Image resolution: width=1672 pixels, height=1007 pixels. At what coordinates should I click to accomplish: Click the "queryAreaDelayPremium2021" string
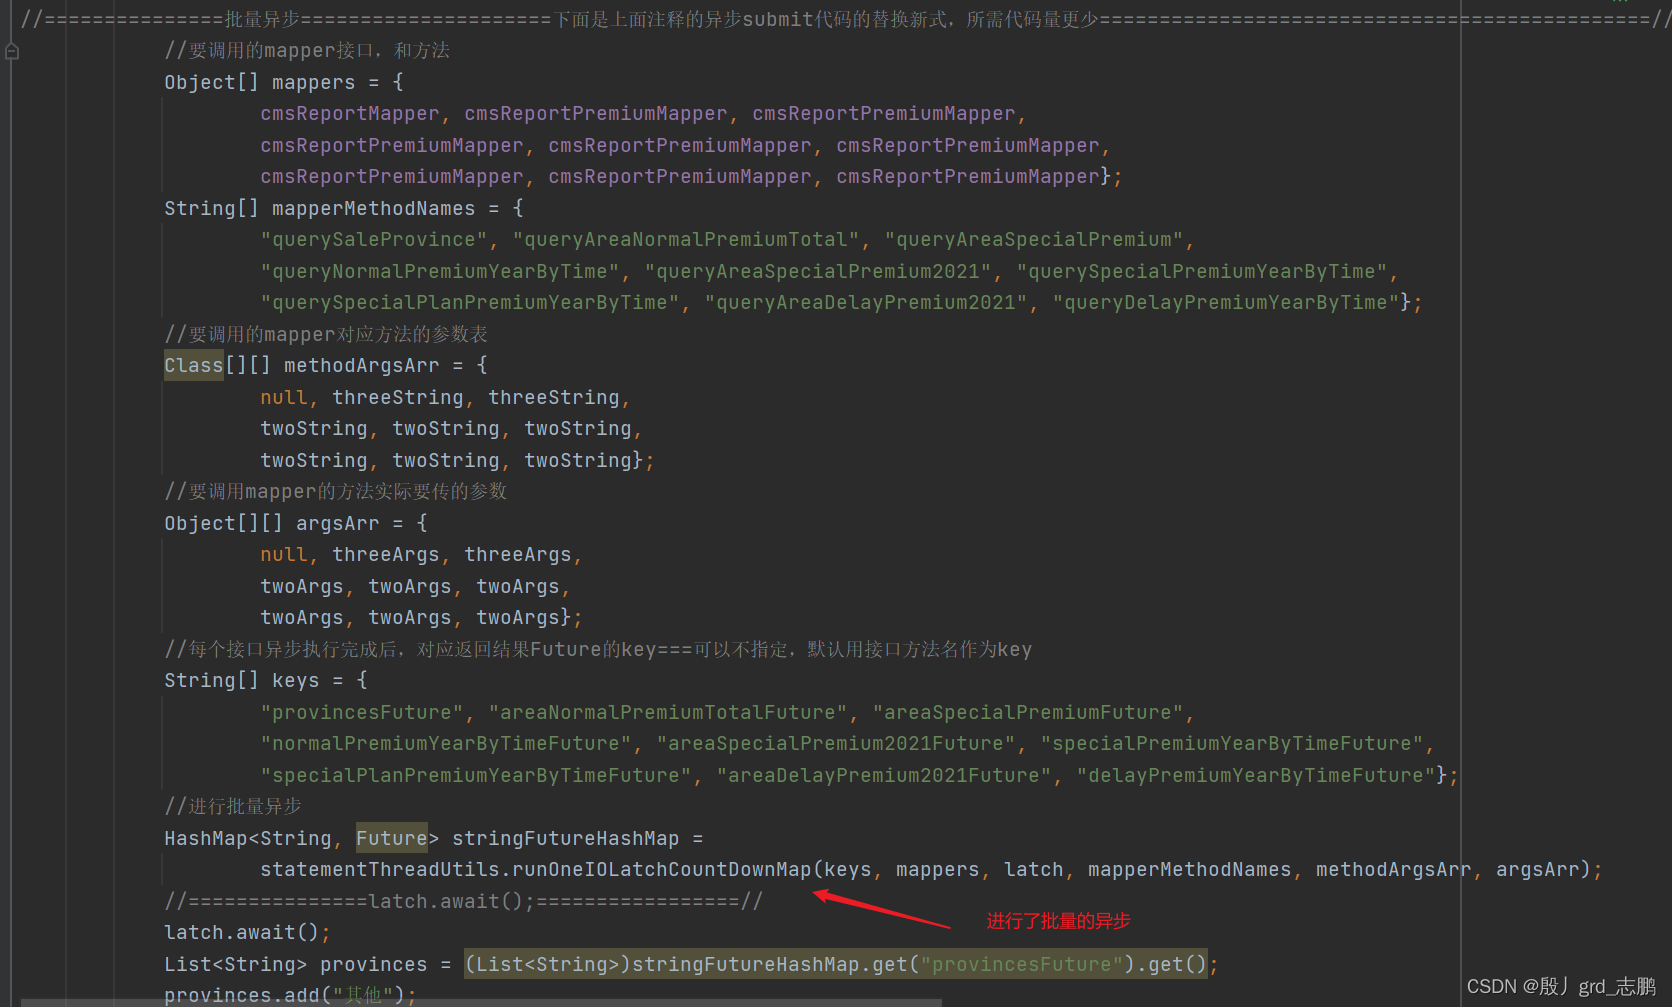866,302
